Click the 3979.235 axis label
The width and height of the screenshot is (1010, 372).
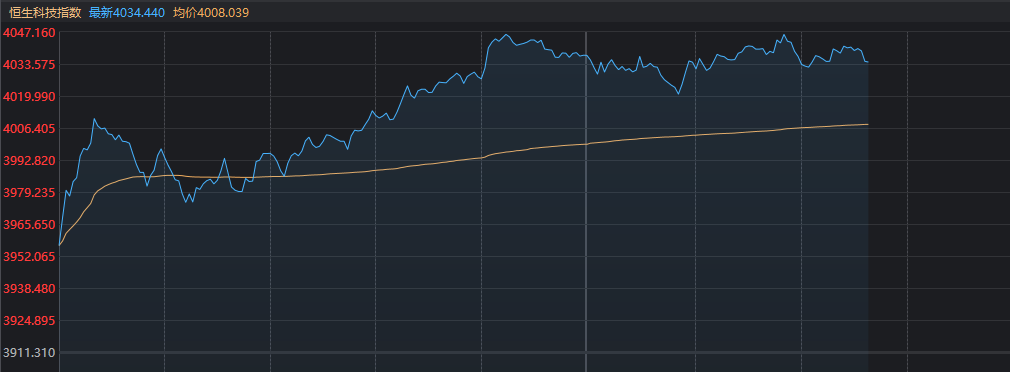click(29, 192)
